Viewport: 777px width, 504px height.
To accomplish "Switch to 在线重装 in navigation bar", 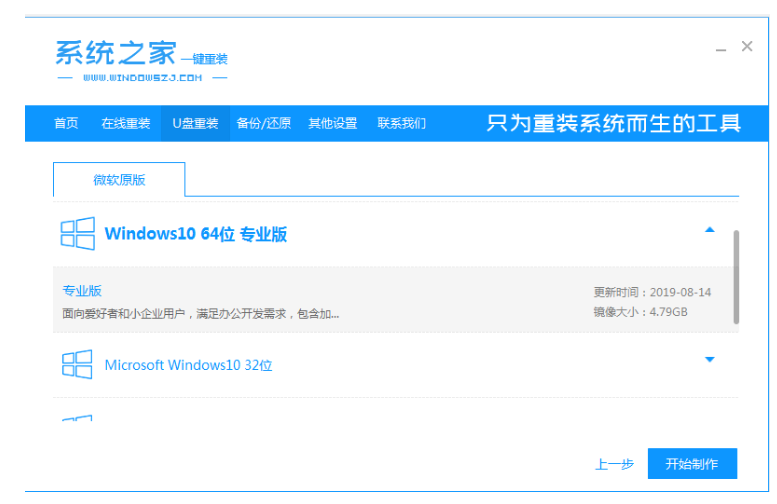I will tap(125, 124).
